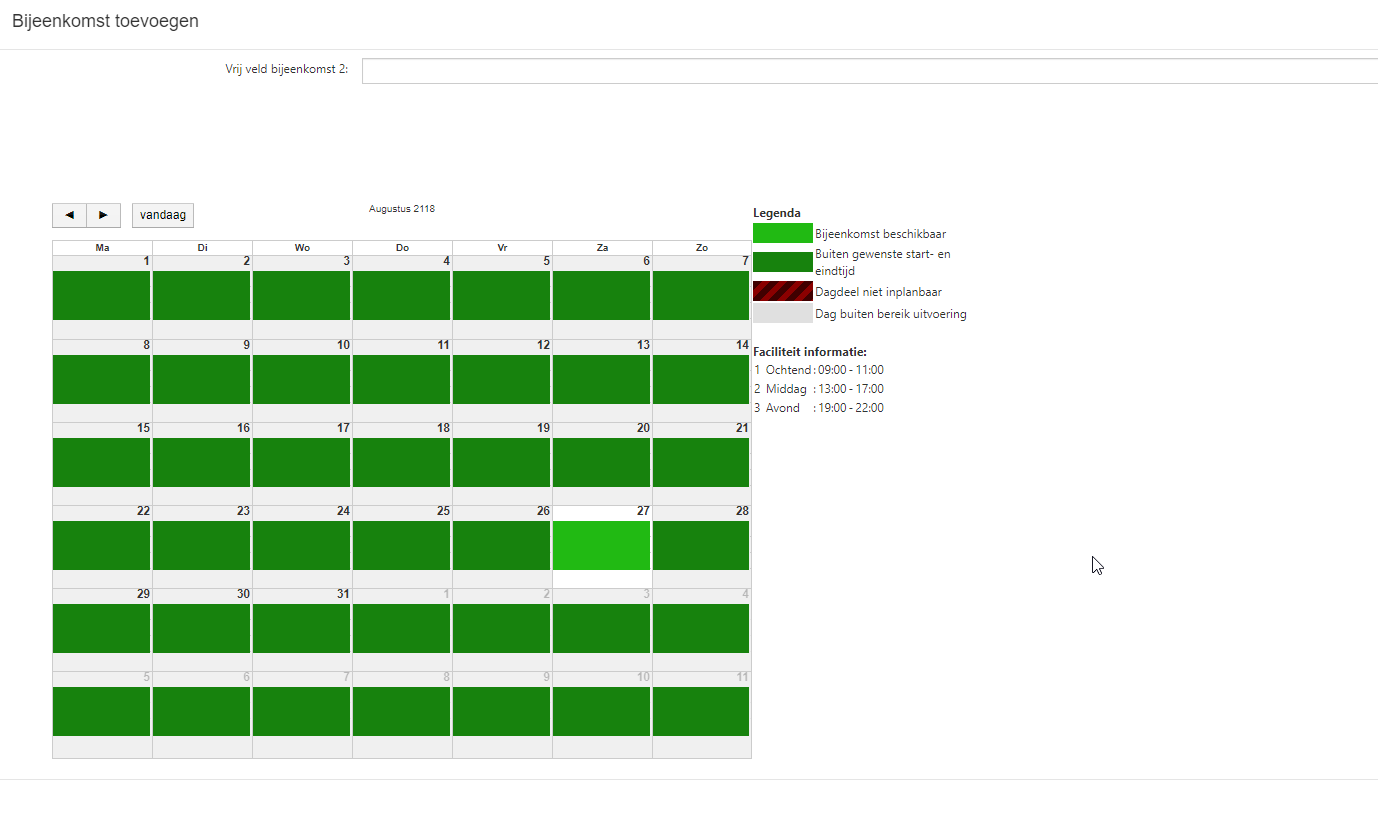This screenshot has width=1378, height=829.
Task: Click the 'vandaag' today button
Action: tap(163, 215)
